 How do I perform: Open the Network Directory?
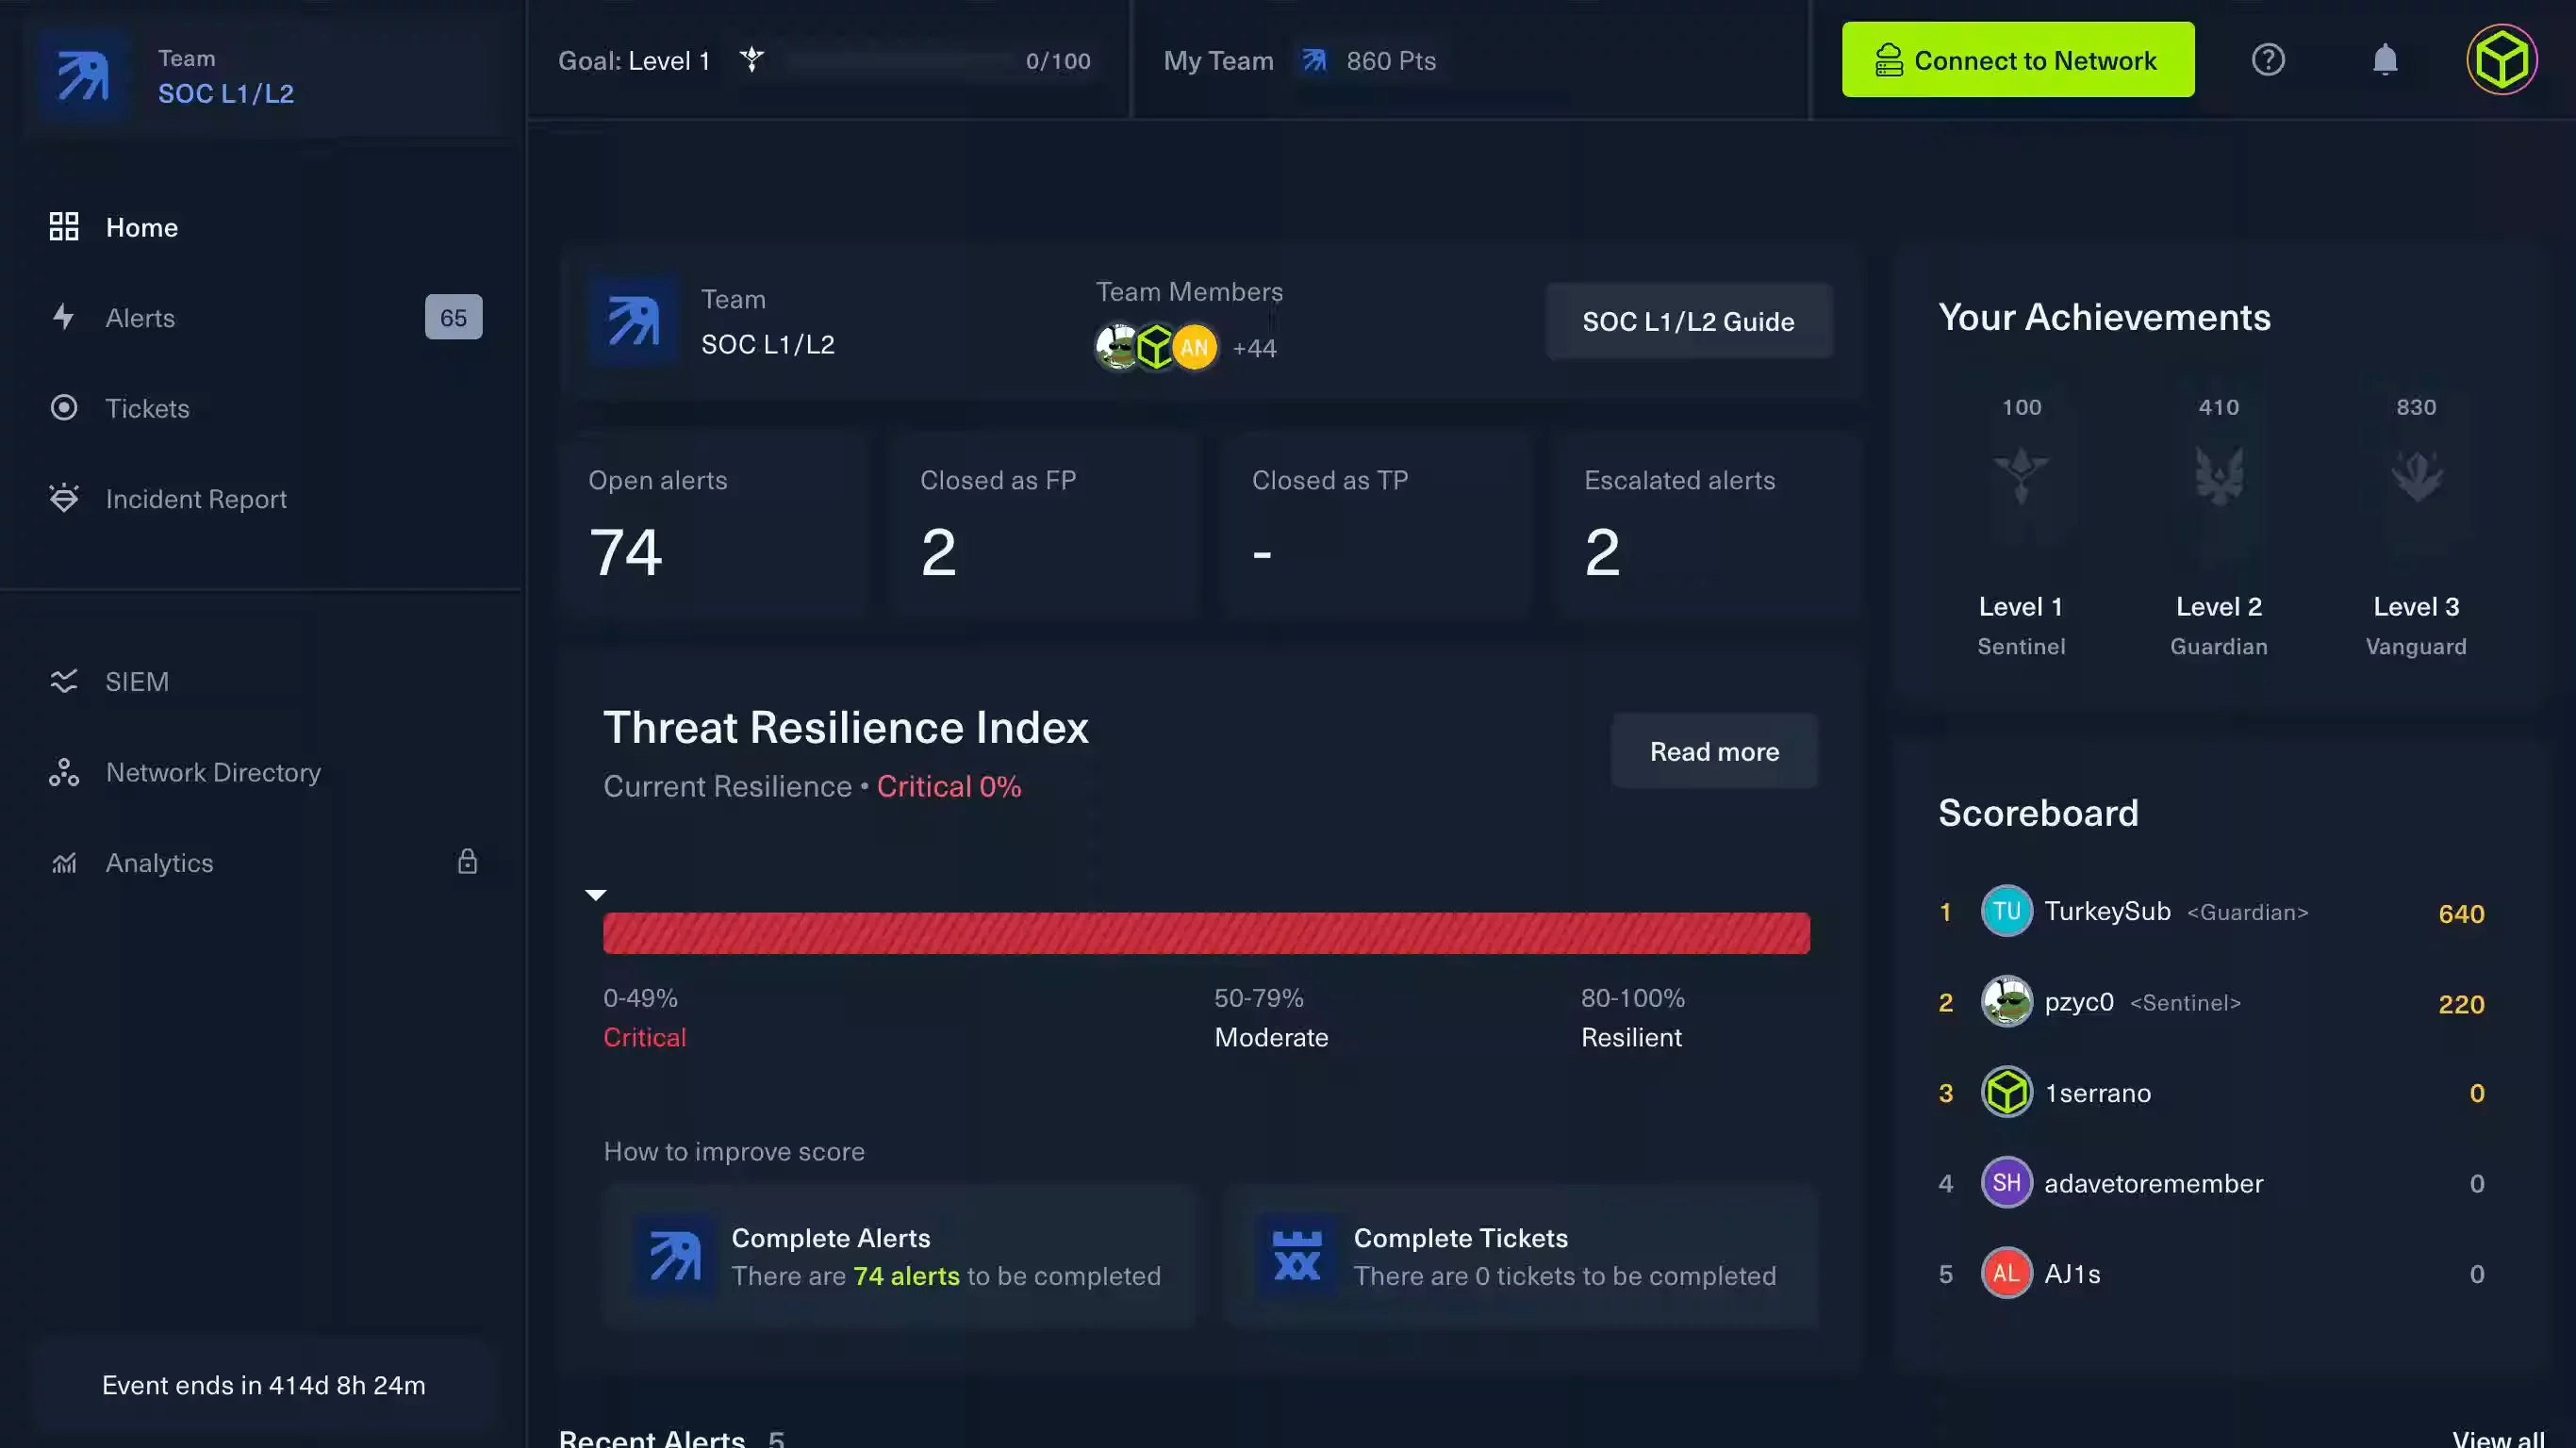[212, 772]
